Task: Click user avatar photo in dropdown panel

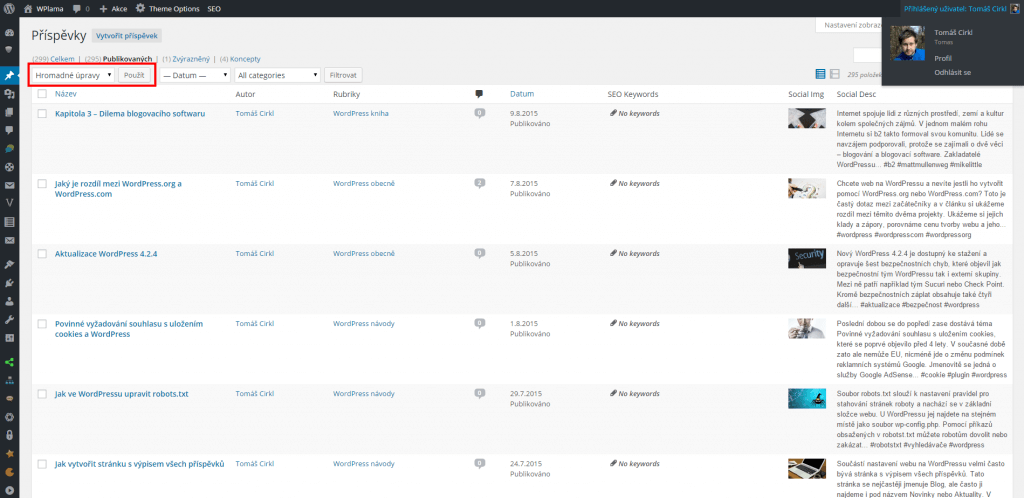Action: [x=908, y=43]
